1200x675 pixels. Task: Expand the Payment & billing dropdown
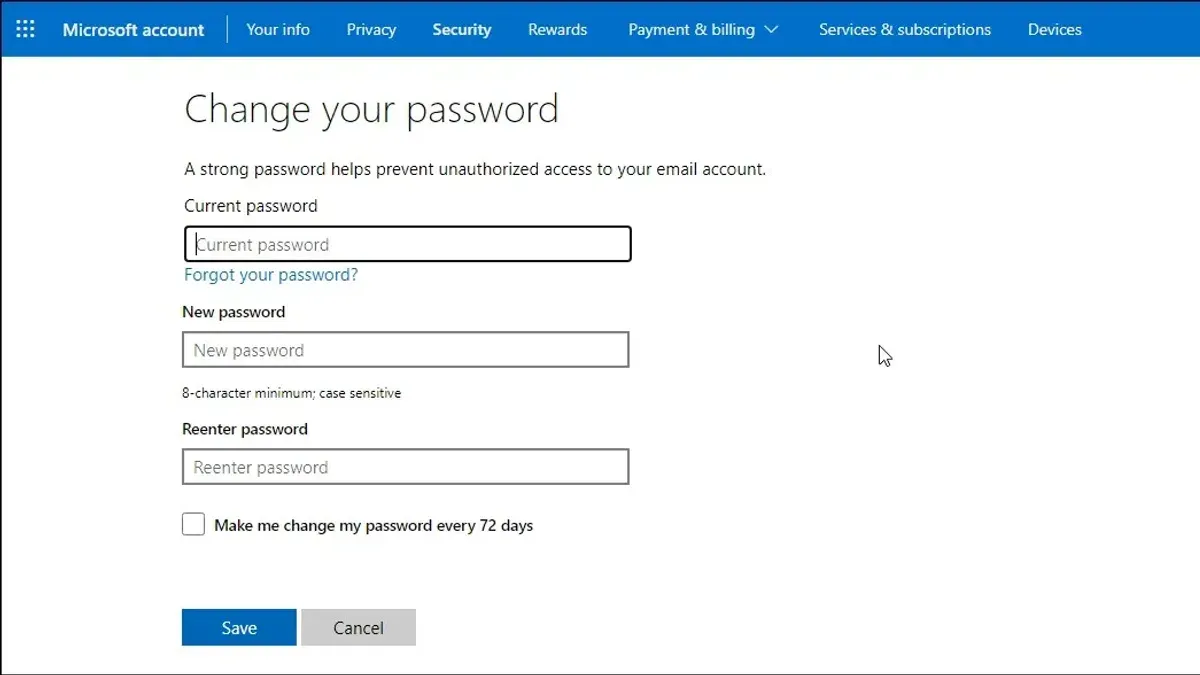click(703, 29)
